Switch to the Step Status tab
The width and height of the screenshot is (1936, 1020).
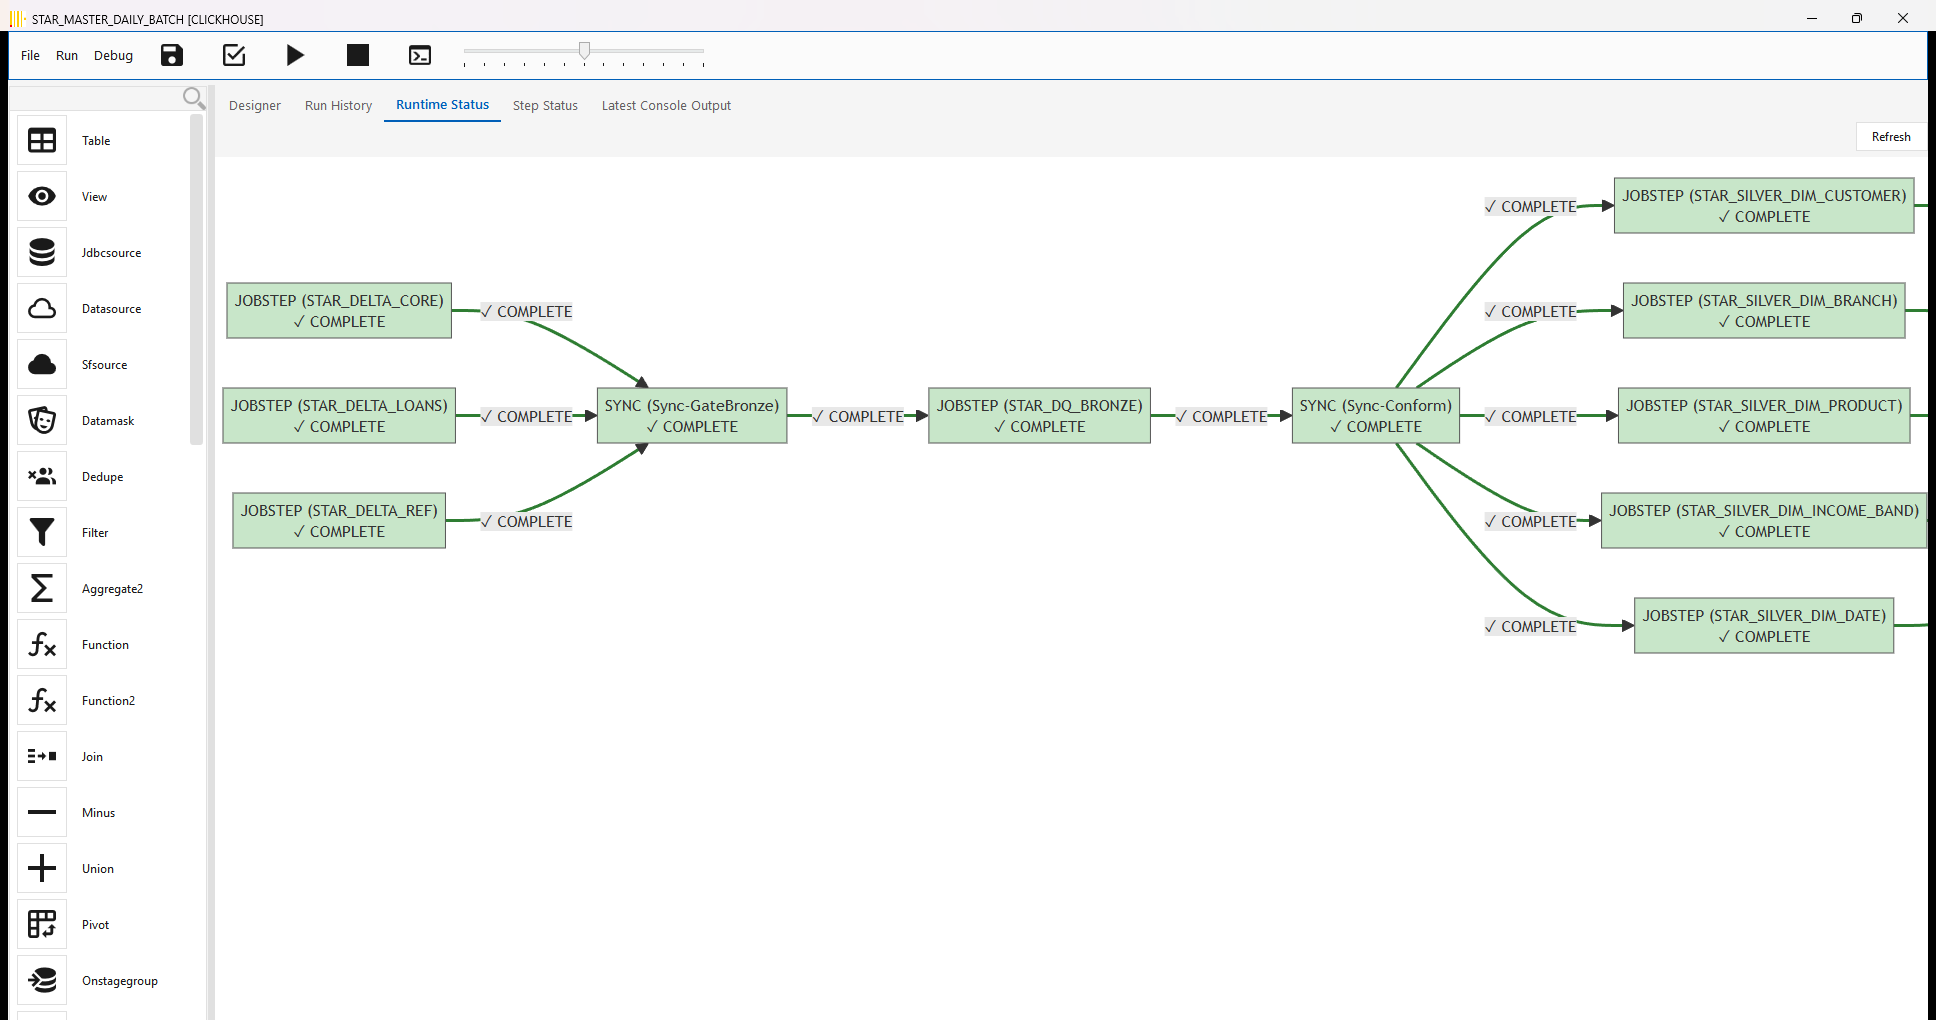tap(545, 106)
